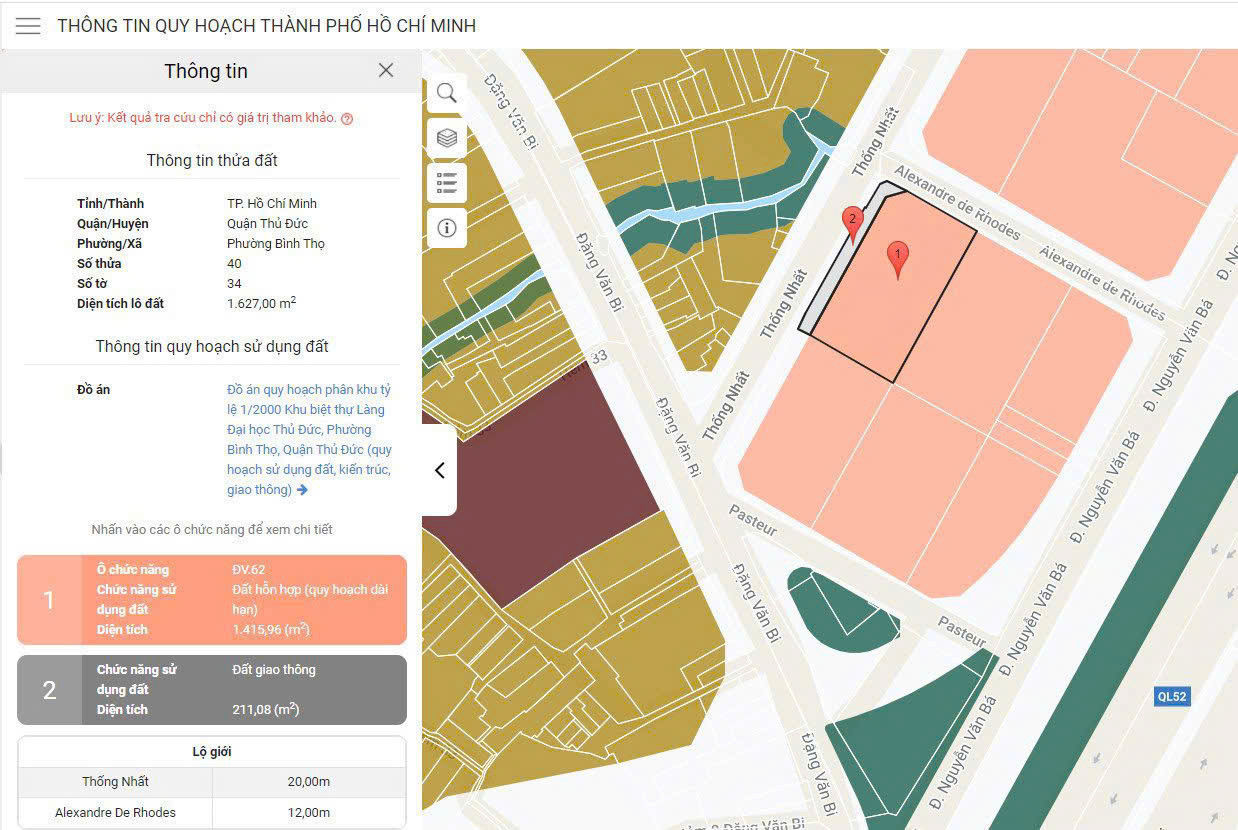Select the Alexandre De Rhodes row
This screenshot has height=830, width=1238.
pos(212,812)
